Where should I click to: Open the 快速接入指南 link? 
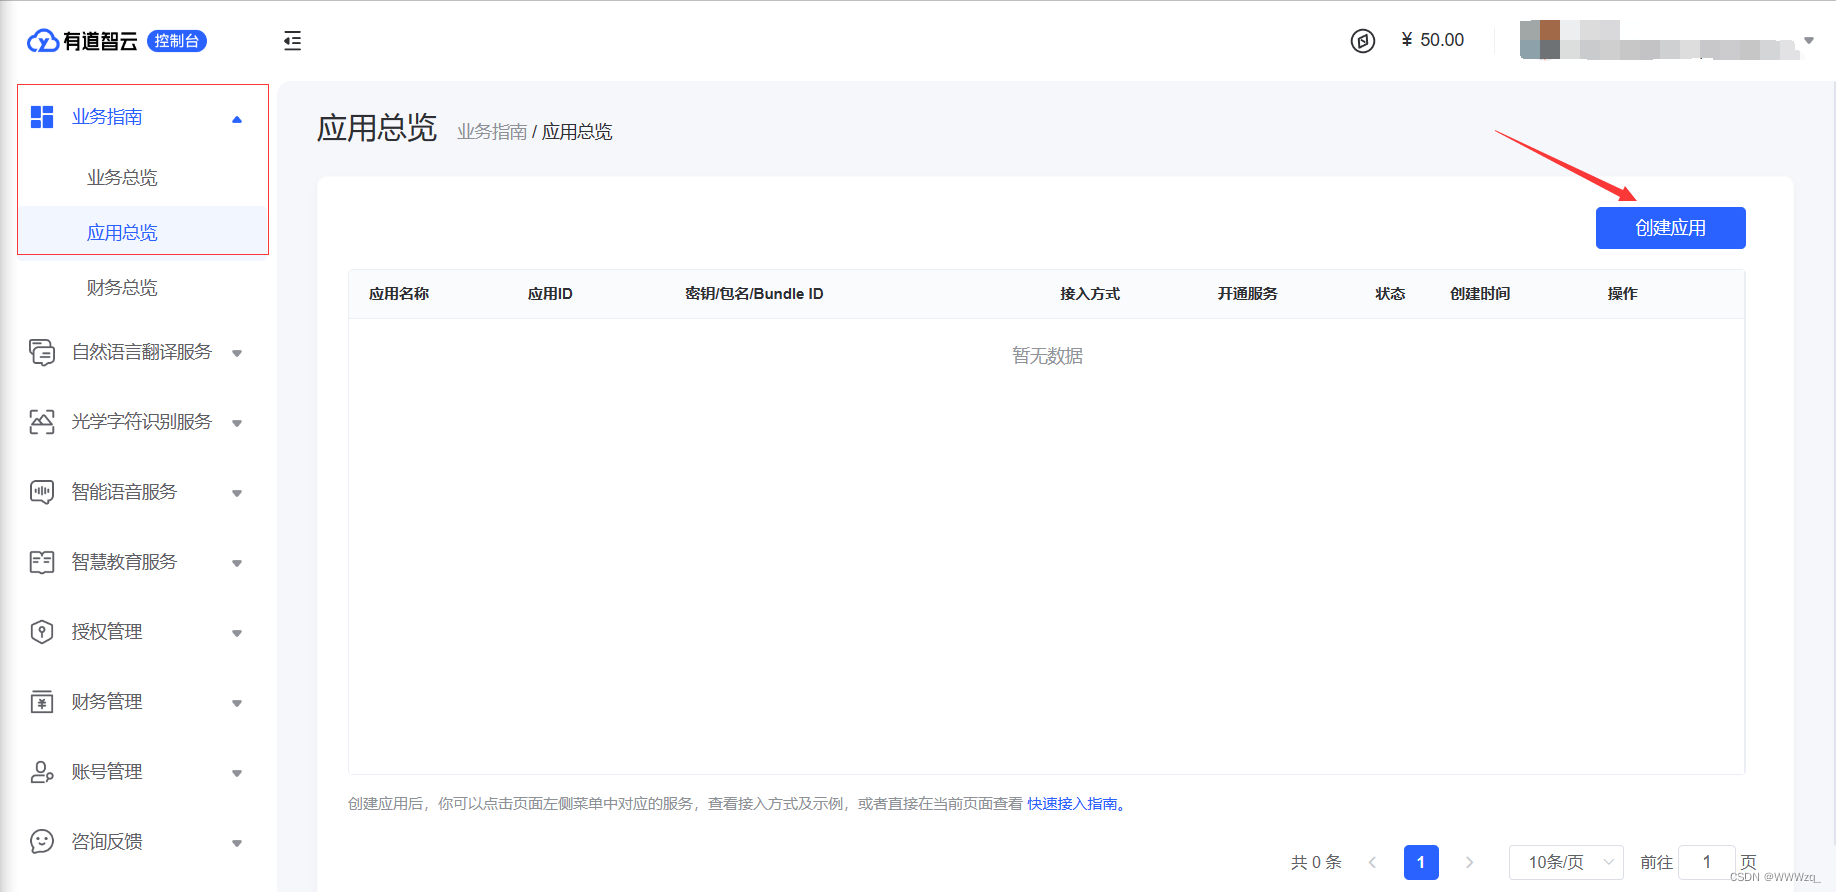(x=1076, y=804)
